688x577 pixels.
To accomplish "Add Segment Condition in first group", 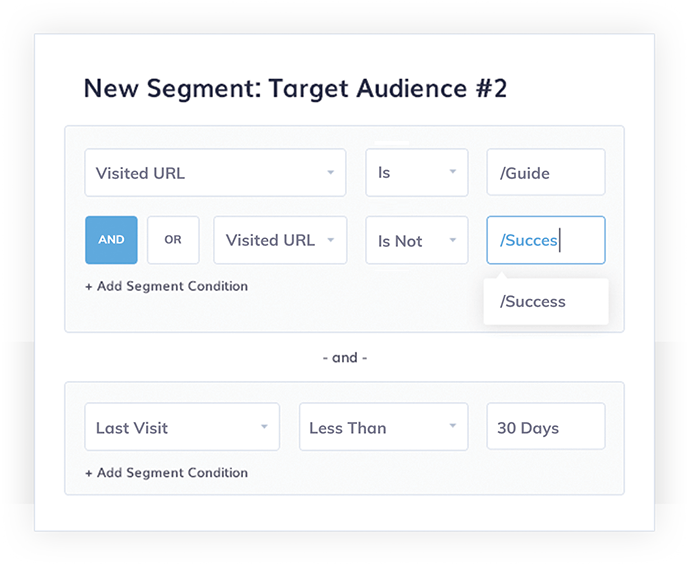I will click(166, 286).
